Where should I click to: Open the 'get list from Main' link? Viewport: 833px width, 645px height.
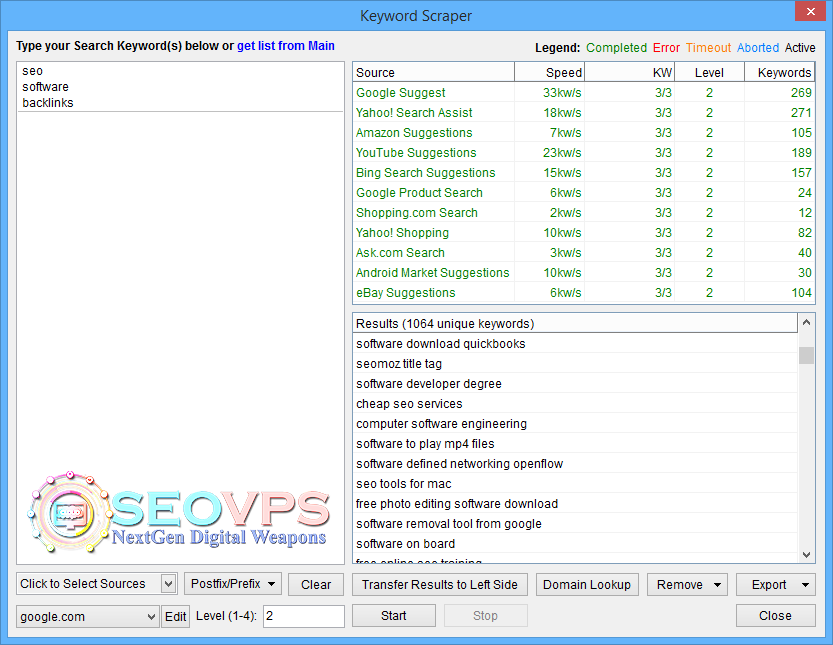point(285,46)
